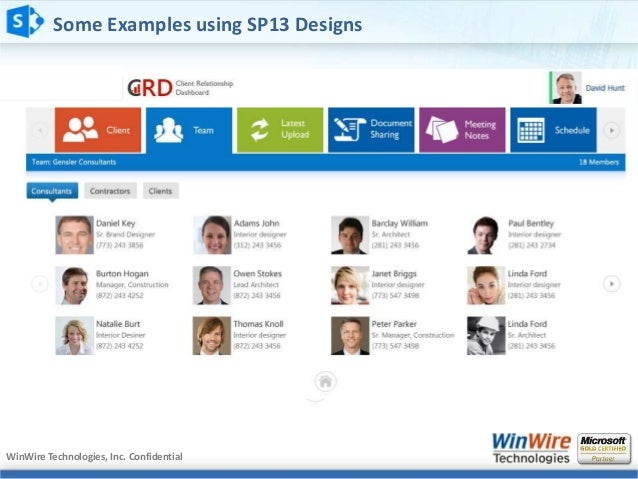
Task: Click the name Daniel Key
Action: [x=116, y=223]
